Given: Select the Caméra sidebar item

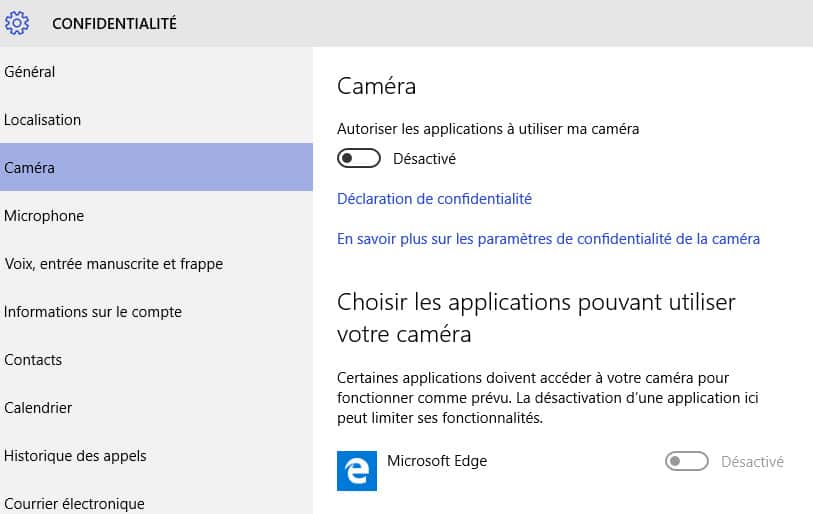Looking at the screenshot, I should (x=156, y=168).
